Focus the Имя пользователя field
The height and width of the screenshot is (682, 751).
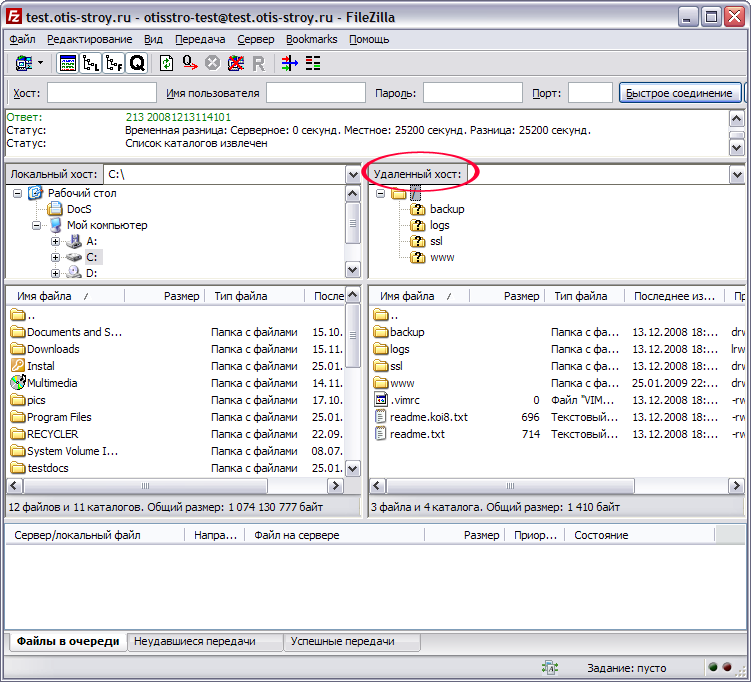tap(316, 93)
